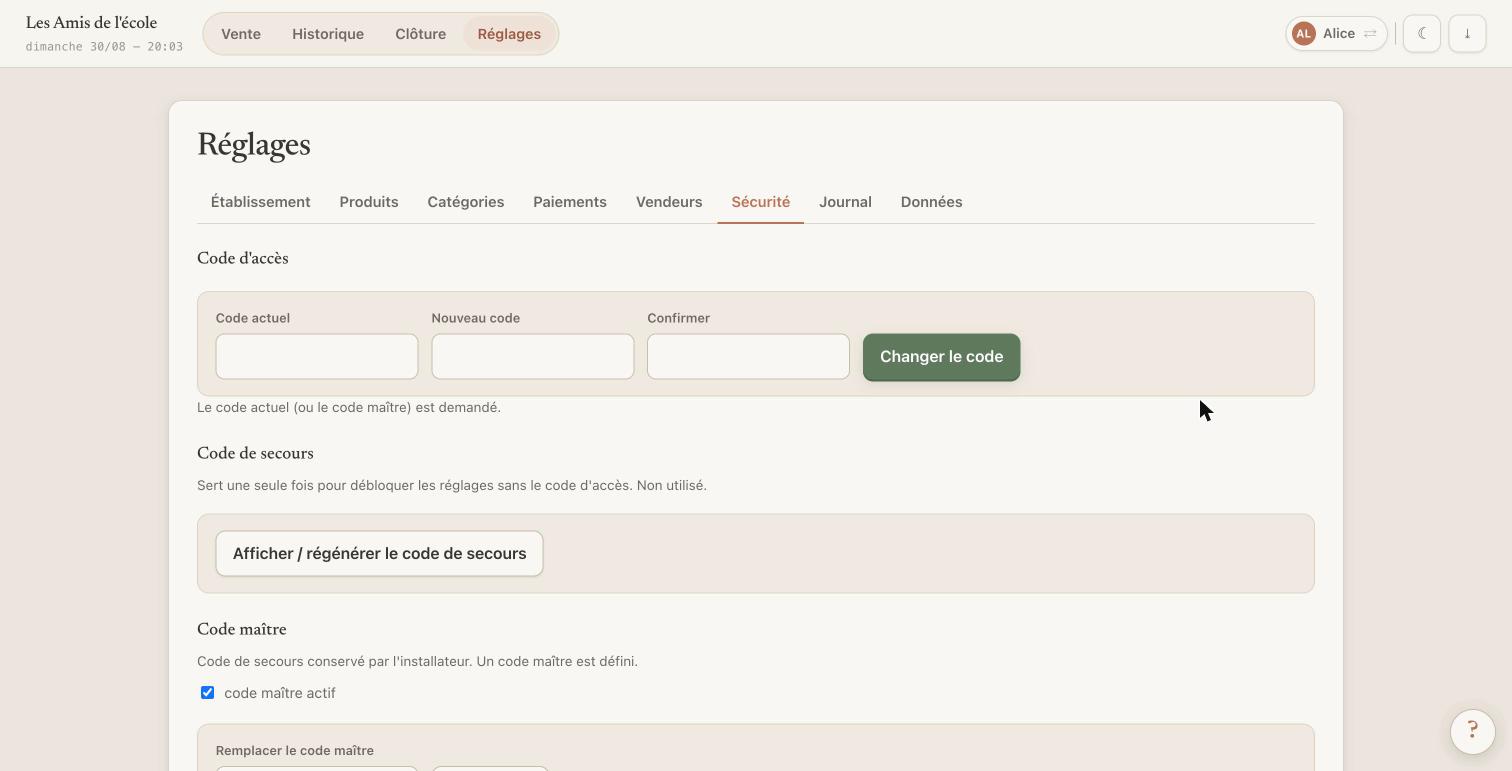Image resolution: width=1512 pixels, height=771 pixels.
Task: Uncheck the code maître actif checkbox
Action: (x=207, y=693)
